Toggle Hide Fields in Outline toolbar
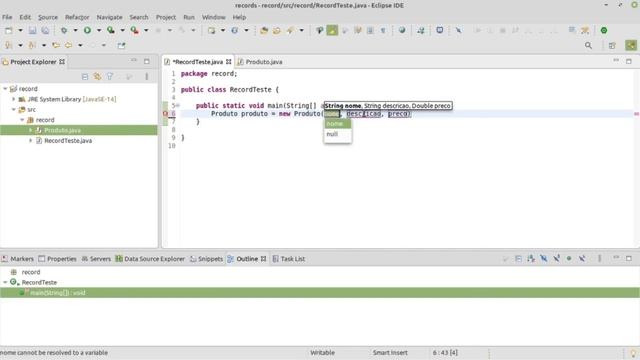This screenshot has height=360, width=640. point(544,259)
